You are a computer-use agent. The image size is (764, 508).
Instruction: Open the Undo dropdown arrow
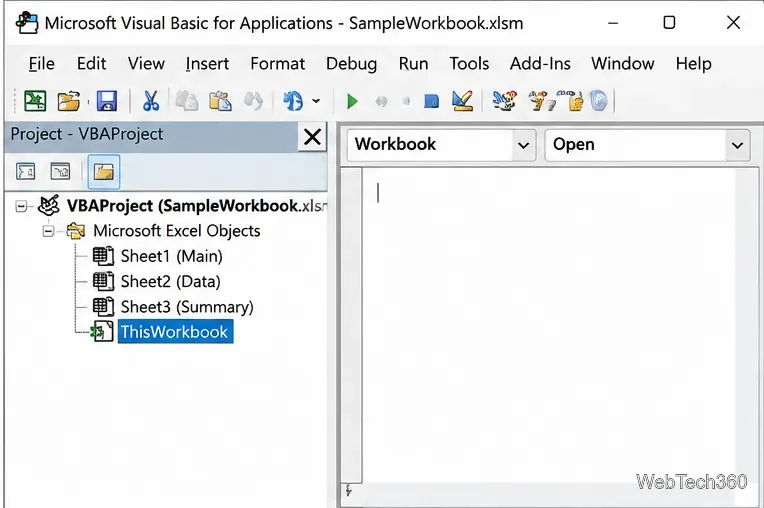(x=316, y=101)
